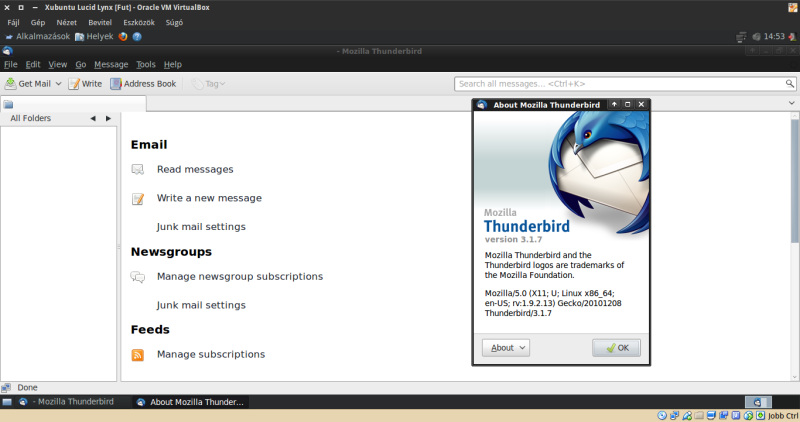The width and height of the screenshot is (800, 422).
Task: Click the Write toolbar button
Action: (x=85, y=84)
